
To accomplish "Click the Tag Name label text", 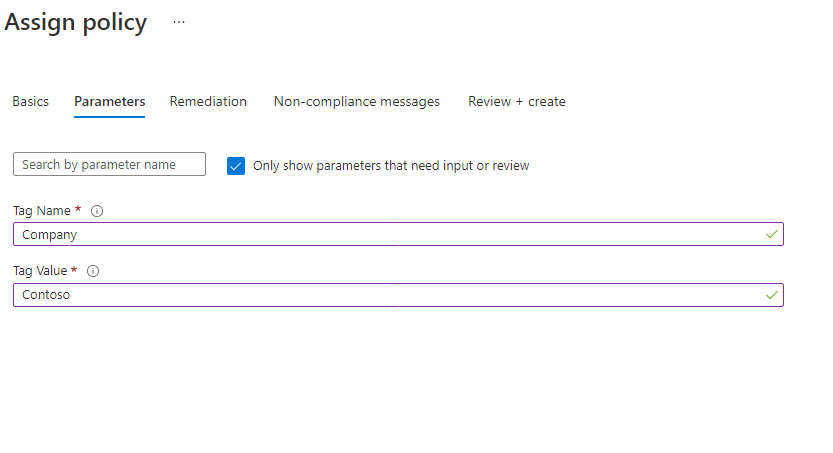I will (x=41, y=211).
